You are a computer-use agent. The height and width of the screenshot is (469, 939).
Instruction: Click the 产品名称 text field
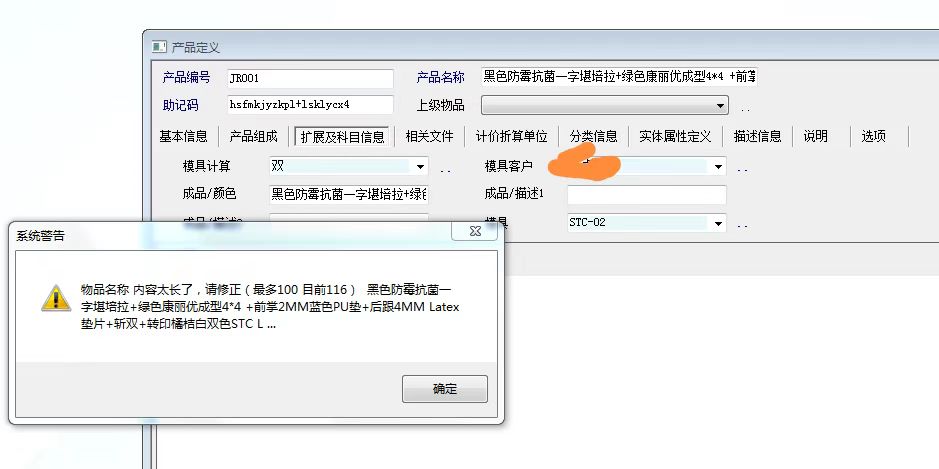point(619,77)
